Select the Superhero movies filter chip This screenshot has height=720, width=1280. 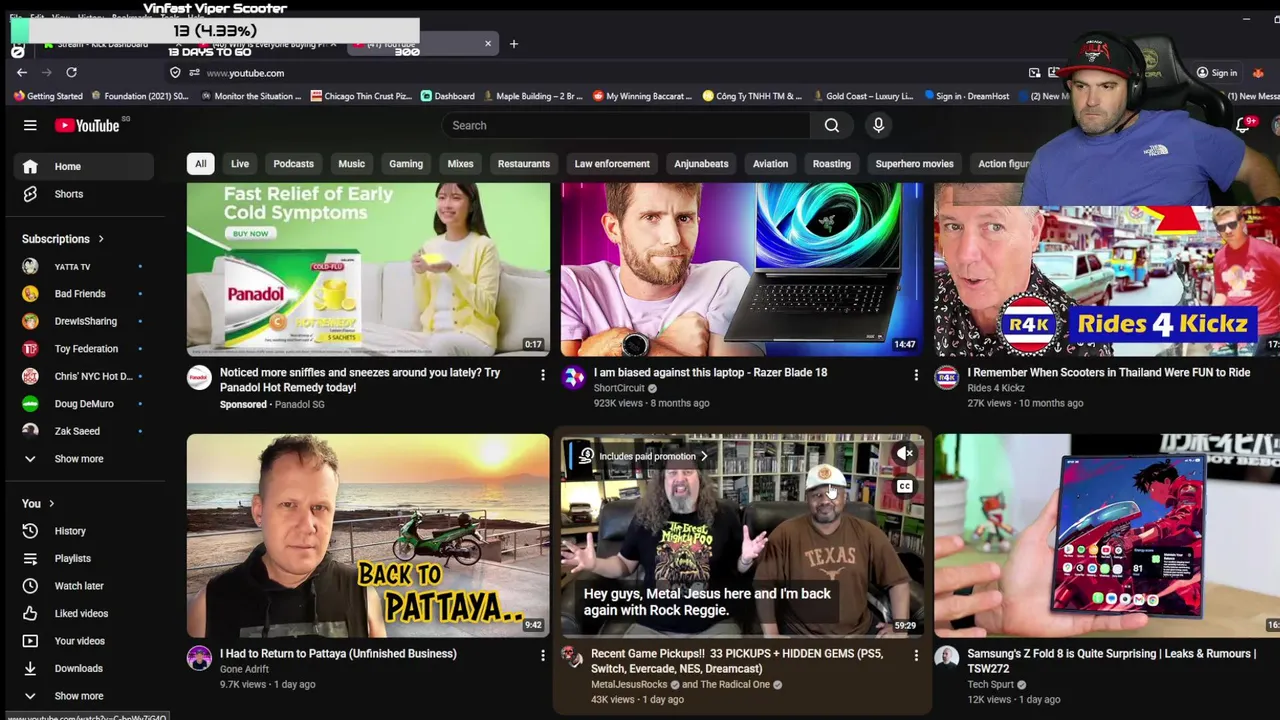pyautogui.click(x=914, y=164)
